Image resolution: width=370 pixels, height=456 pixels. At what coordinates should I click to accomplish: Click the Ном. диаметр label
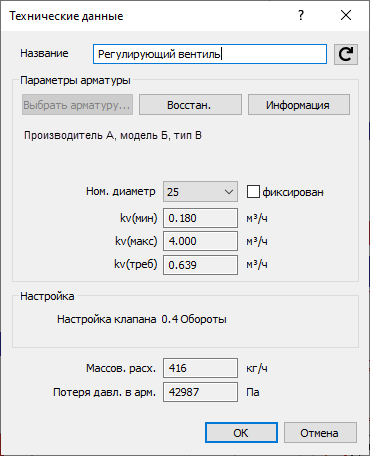point(121,192)
